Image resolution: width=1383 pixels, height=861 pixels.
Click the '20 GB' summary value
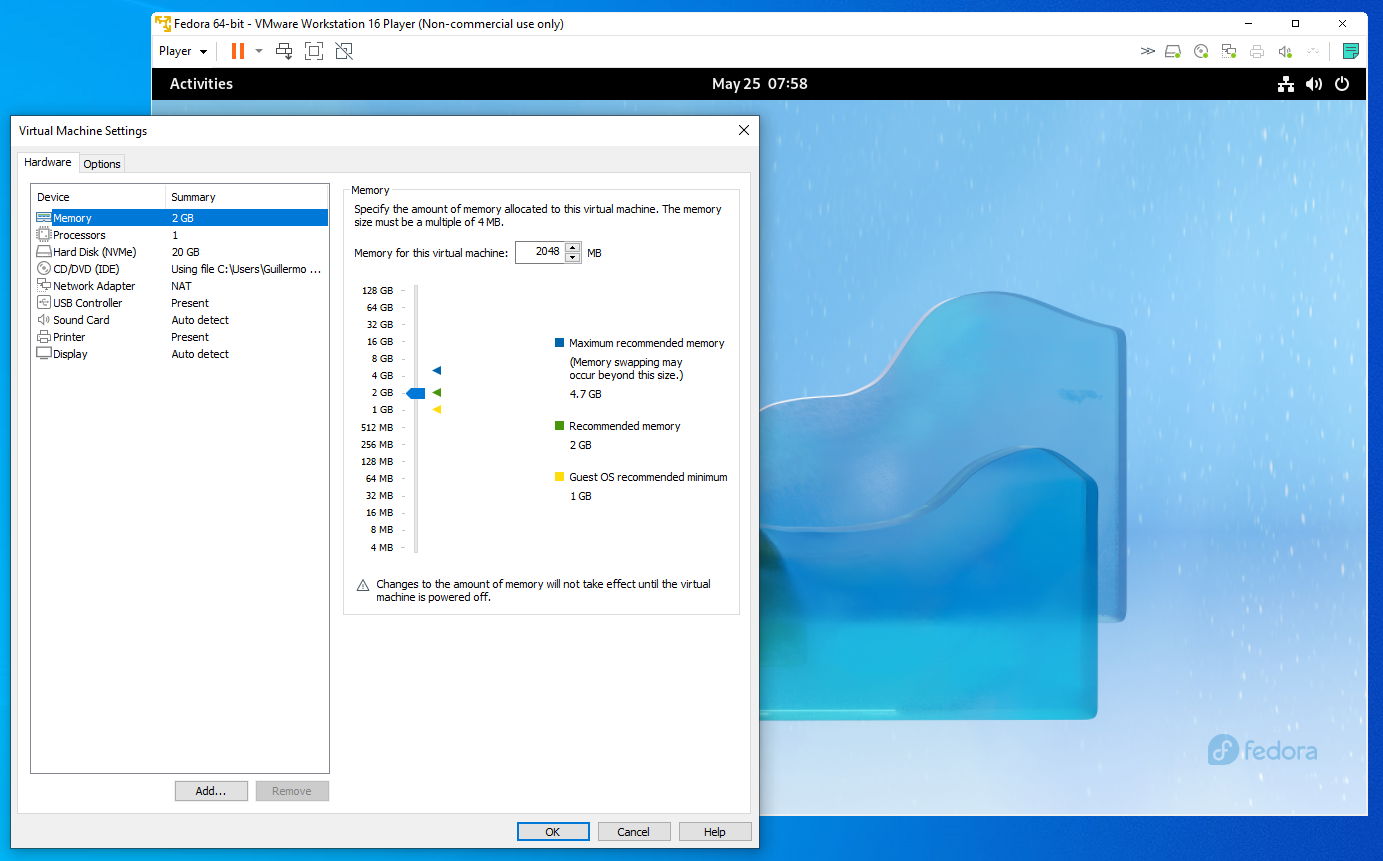(185, 252)
